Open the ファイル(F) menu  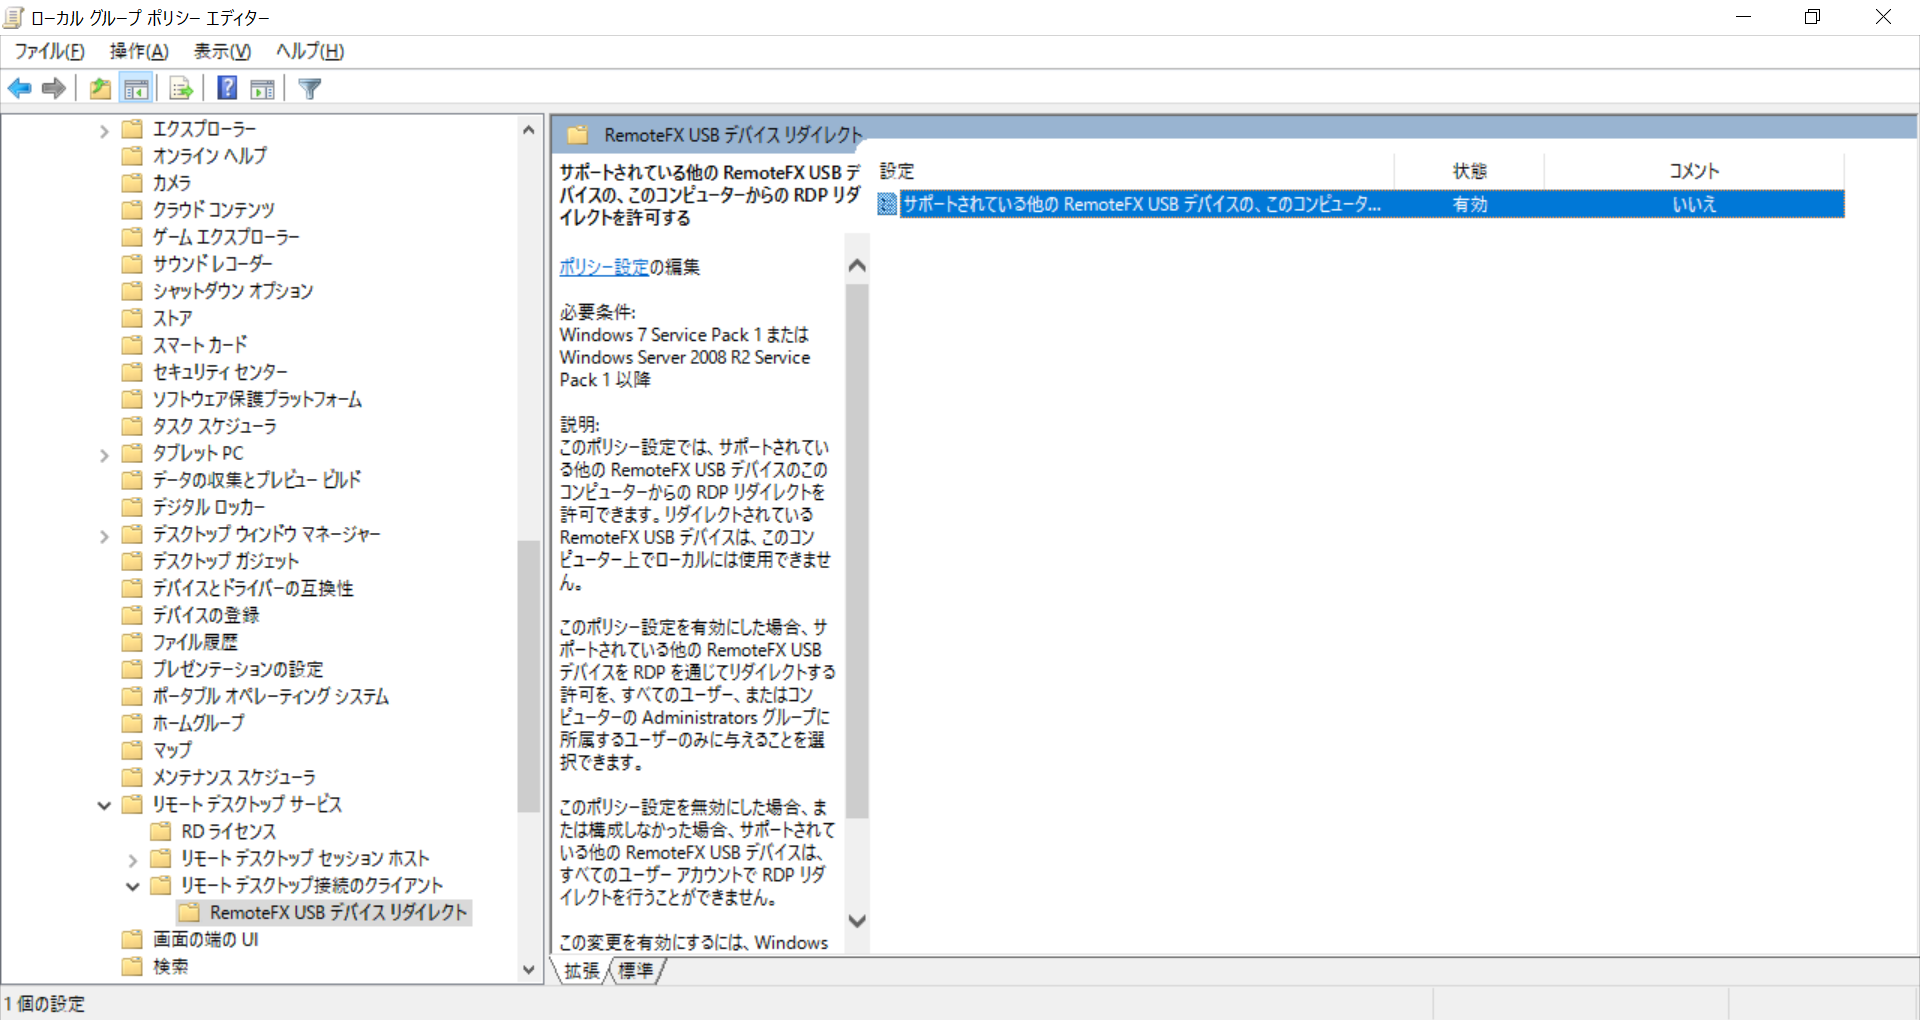coord(49,51)
